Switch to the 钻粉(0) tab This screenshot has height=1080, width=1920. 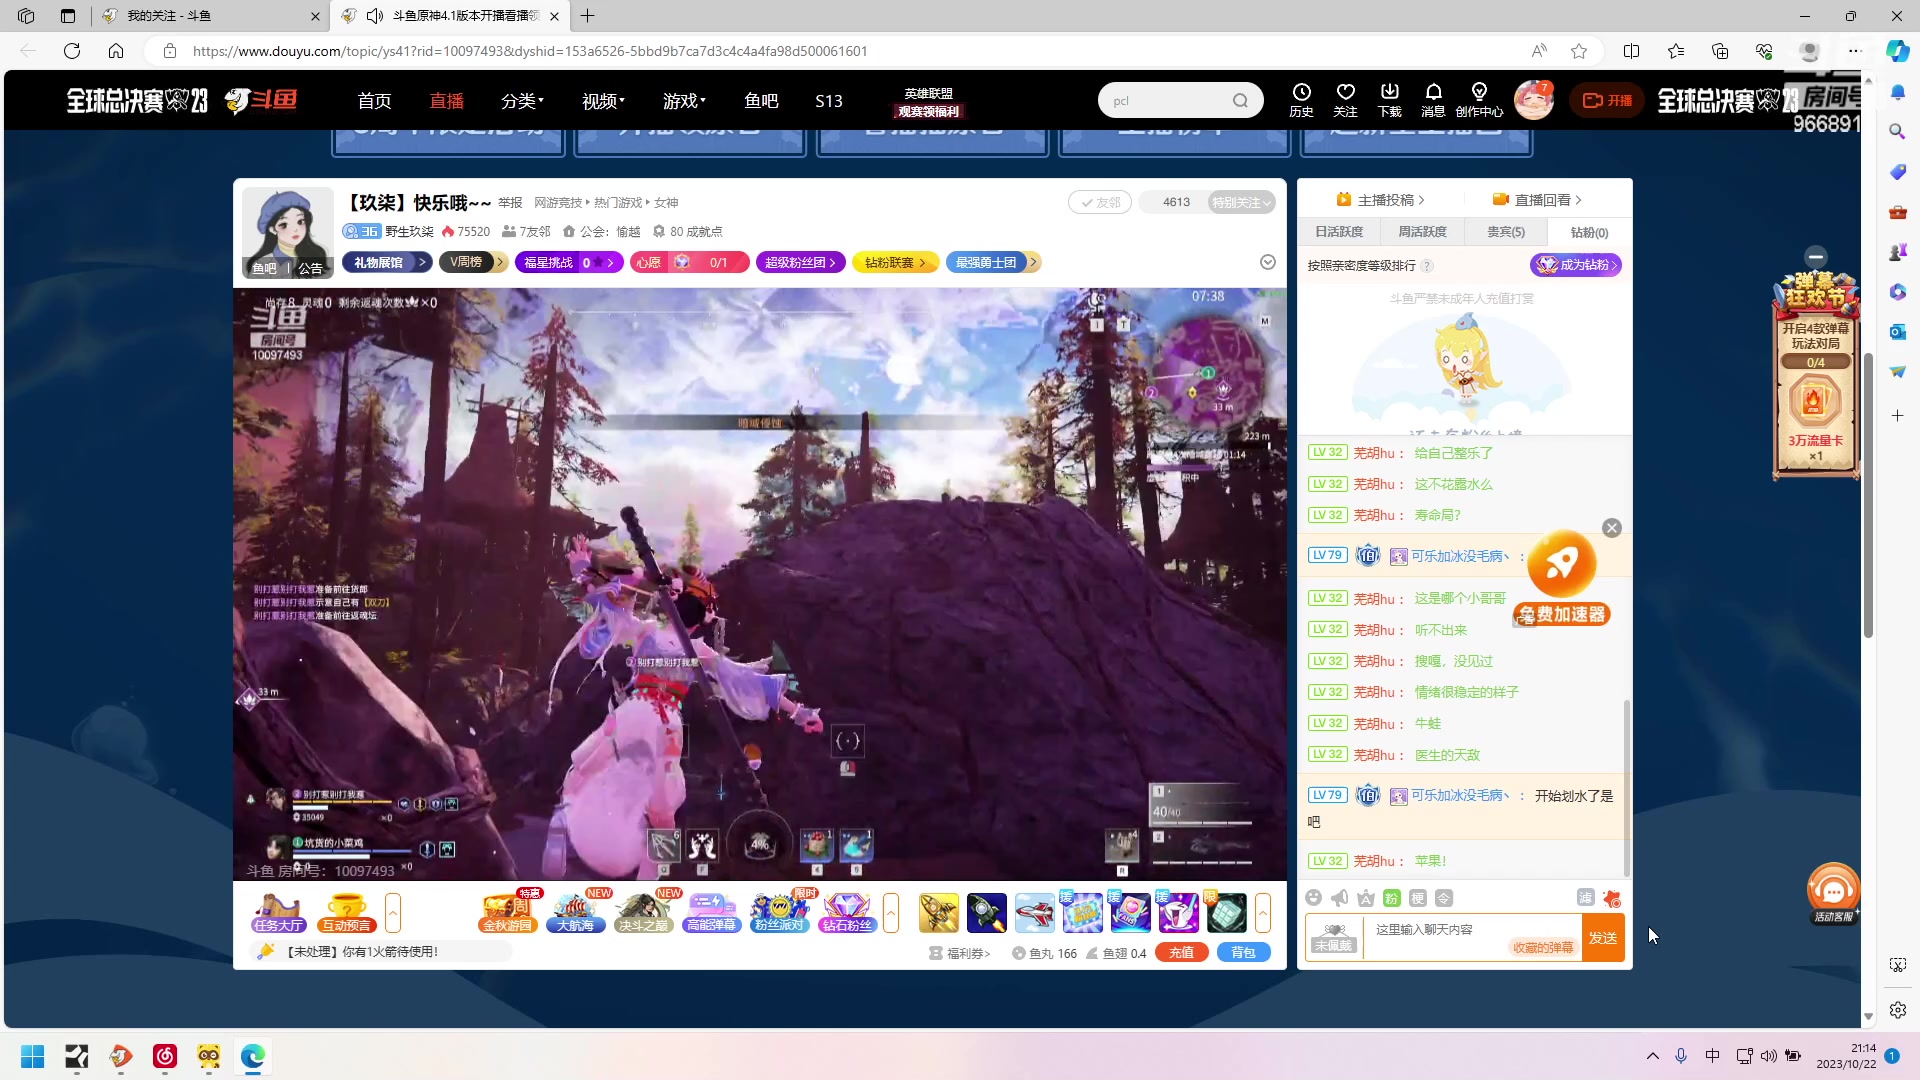pyautogui.click(x=1589, y=232)
